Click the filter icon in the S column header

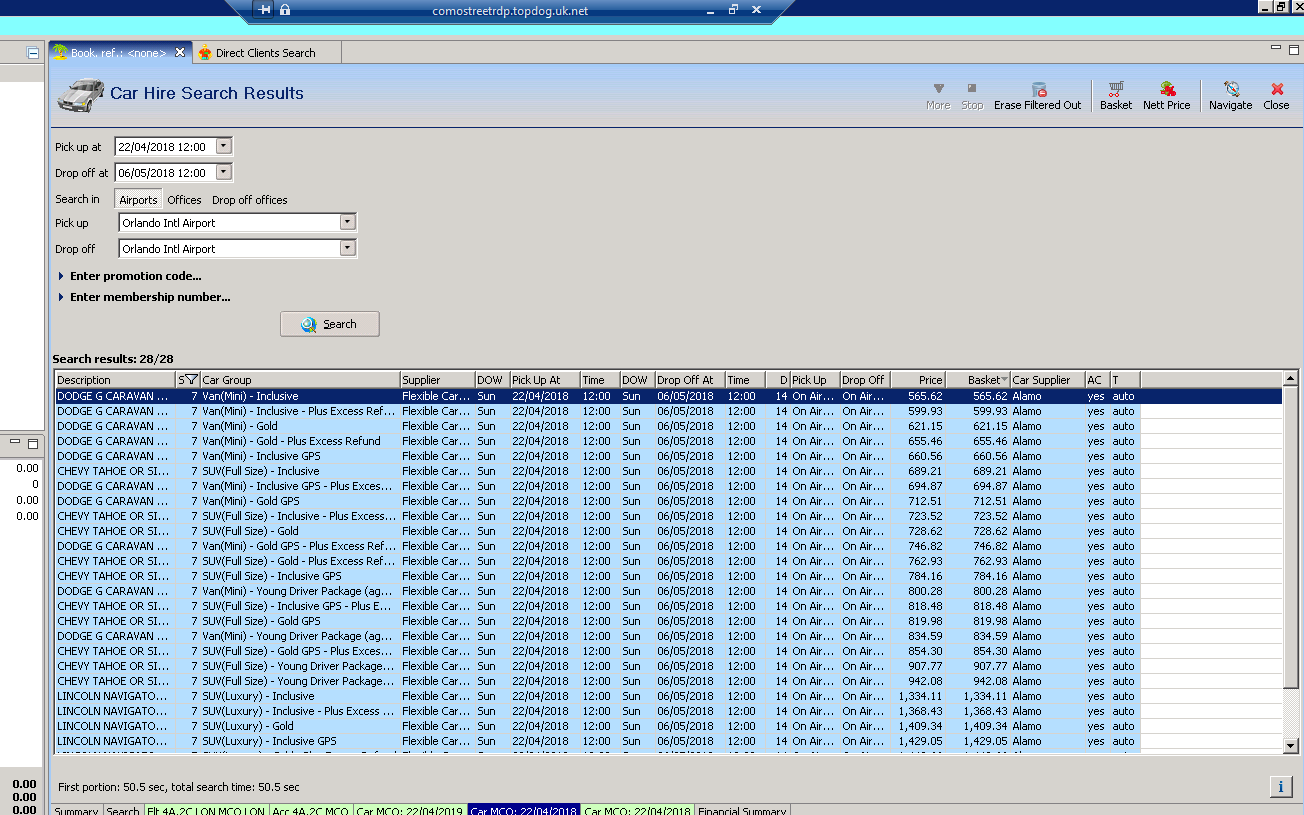pos(191,380)
